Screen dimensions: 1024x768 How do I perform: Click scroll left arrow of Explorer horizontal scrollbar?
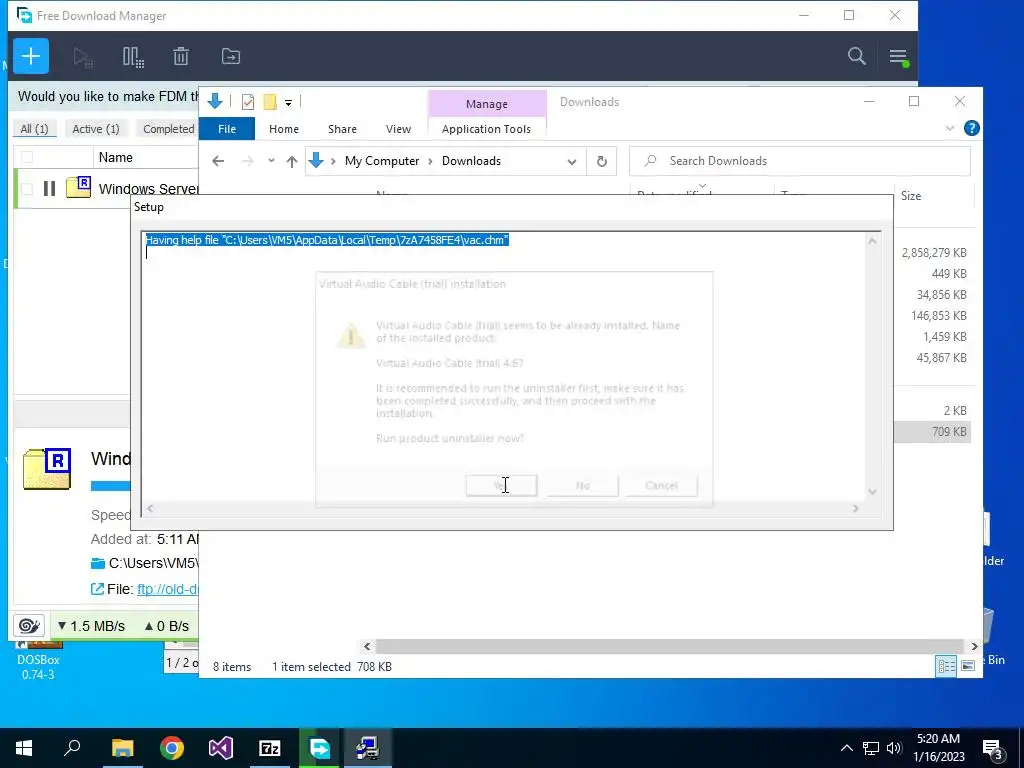367,647
